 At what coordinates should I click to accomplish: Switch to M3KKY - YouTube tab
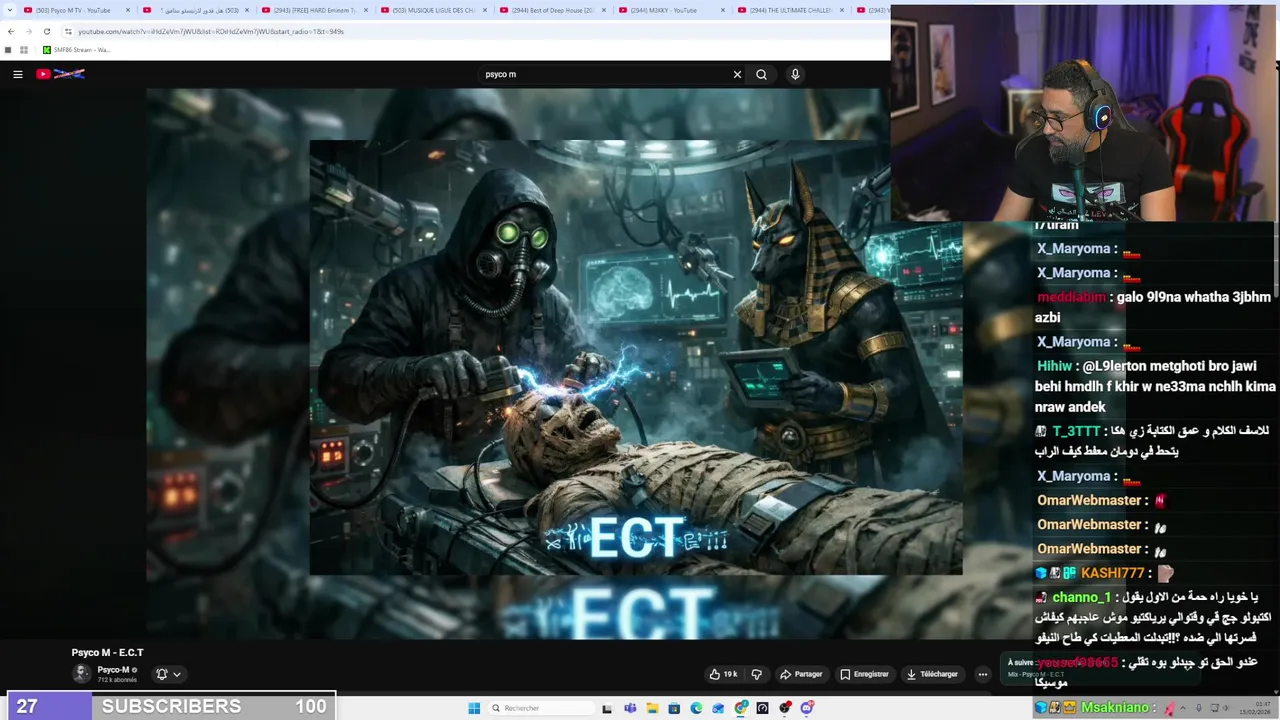(x=670, y=10)
